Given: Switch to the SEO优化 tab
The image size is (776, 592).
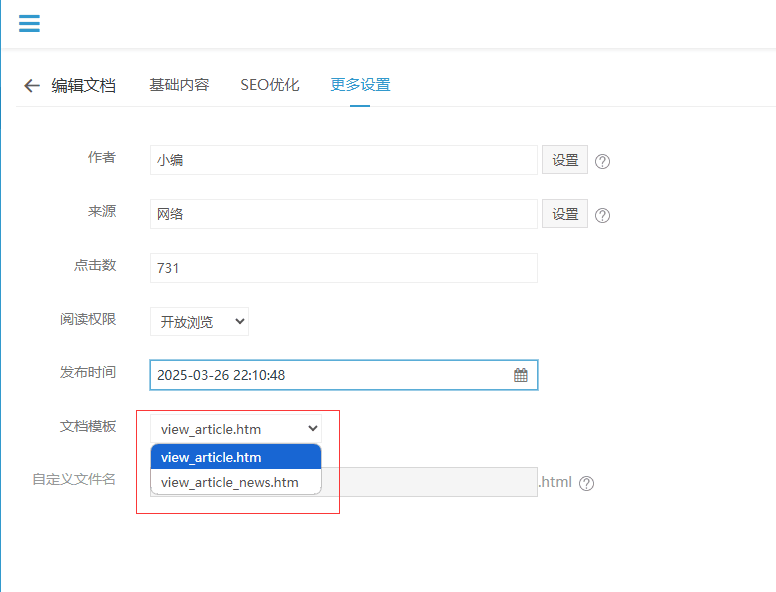Looking at the screenshot, I should (x=270, y=85).
